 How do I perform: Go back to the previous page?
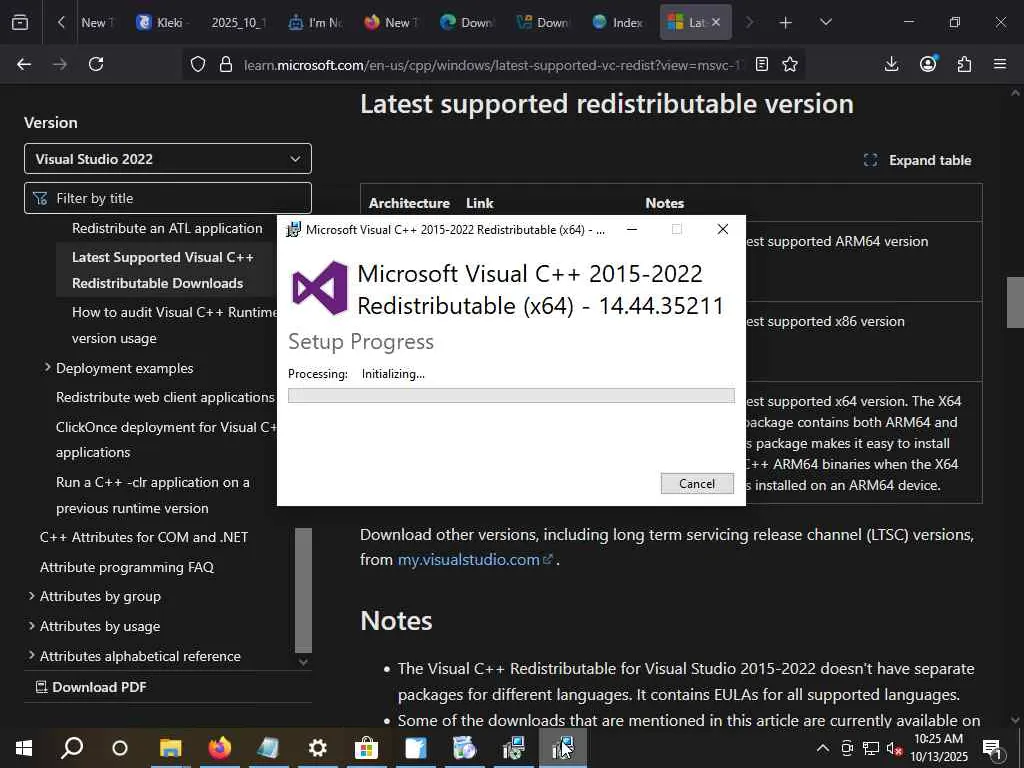(x=24, y=64)
